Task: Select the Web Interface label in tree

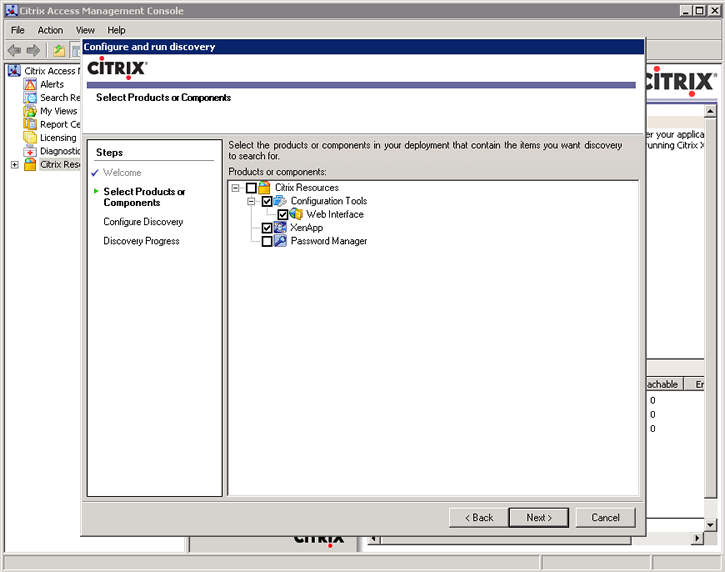Action: click(335, 214)
